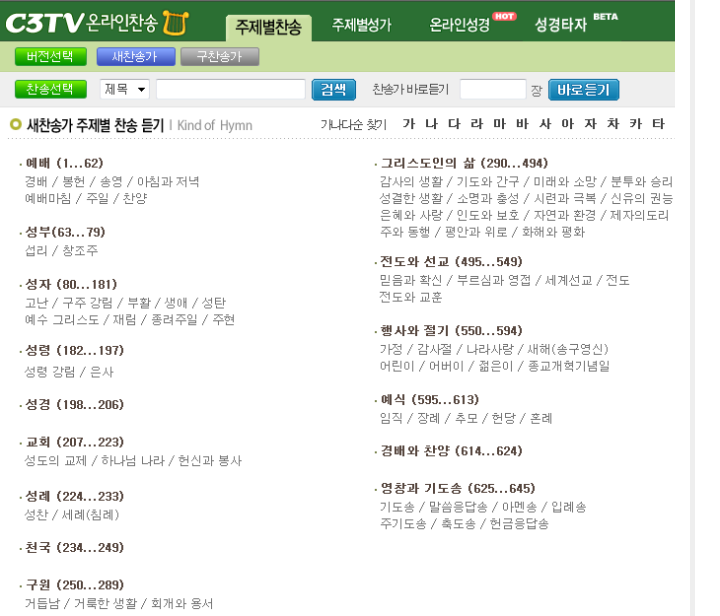The height and width of the screenshot is (616, 720).
Task: Click the 바로듣기 button
Action: (583, 90)
